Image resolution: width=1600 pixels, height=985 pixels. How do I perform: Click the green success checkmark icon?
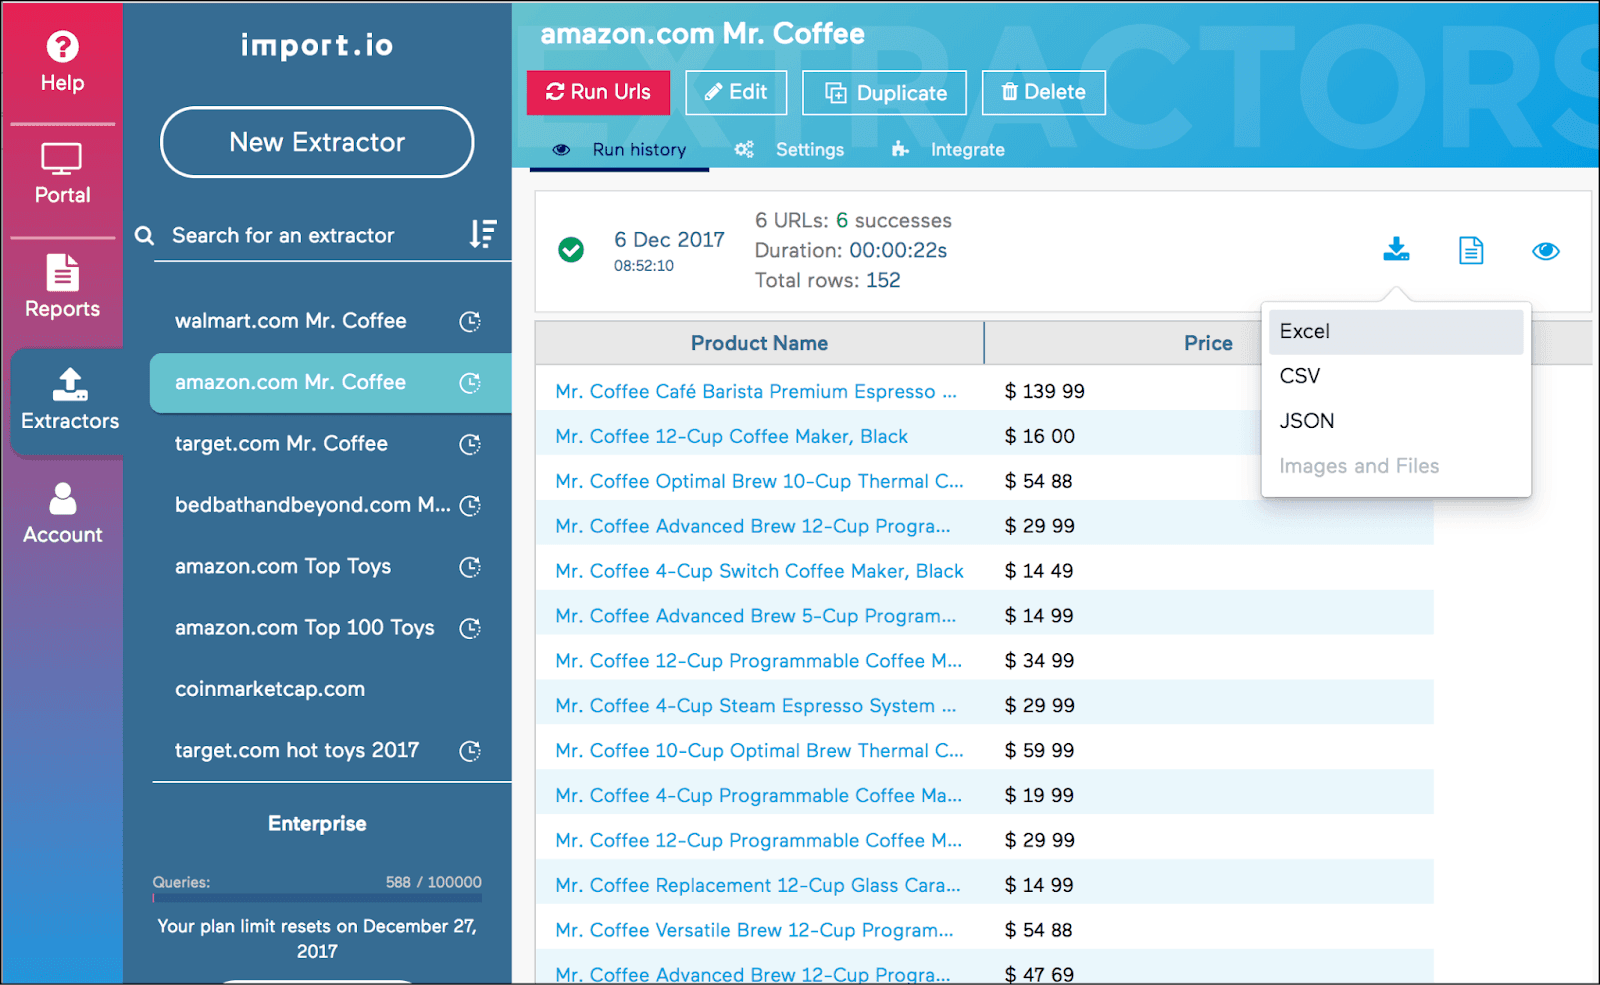(x=571, y=249)
